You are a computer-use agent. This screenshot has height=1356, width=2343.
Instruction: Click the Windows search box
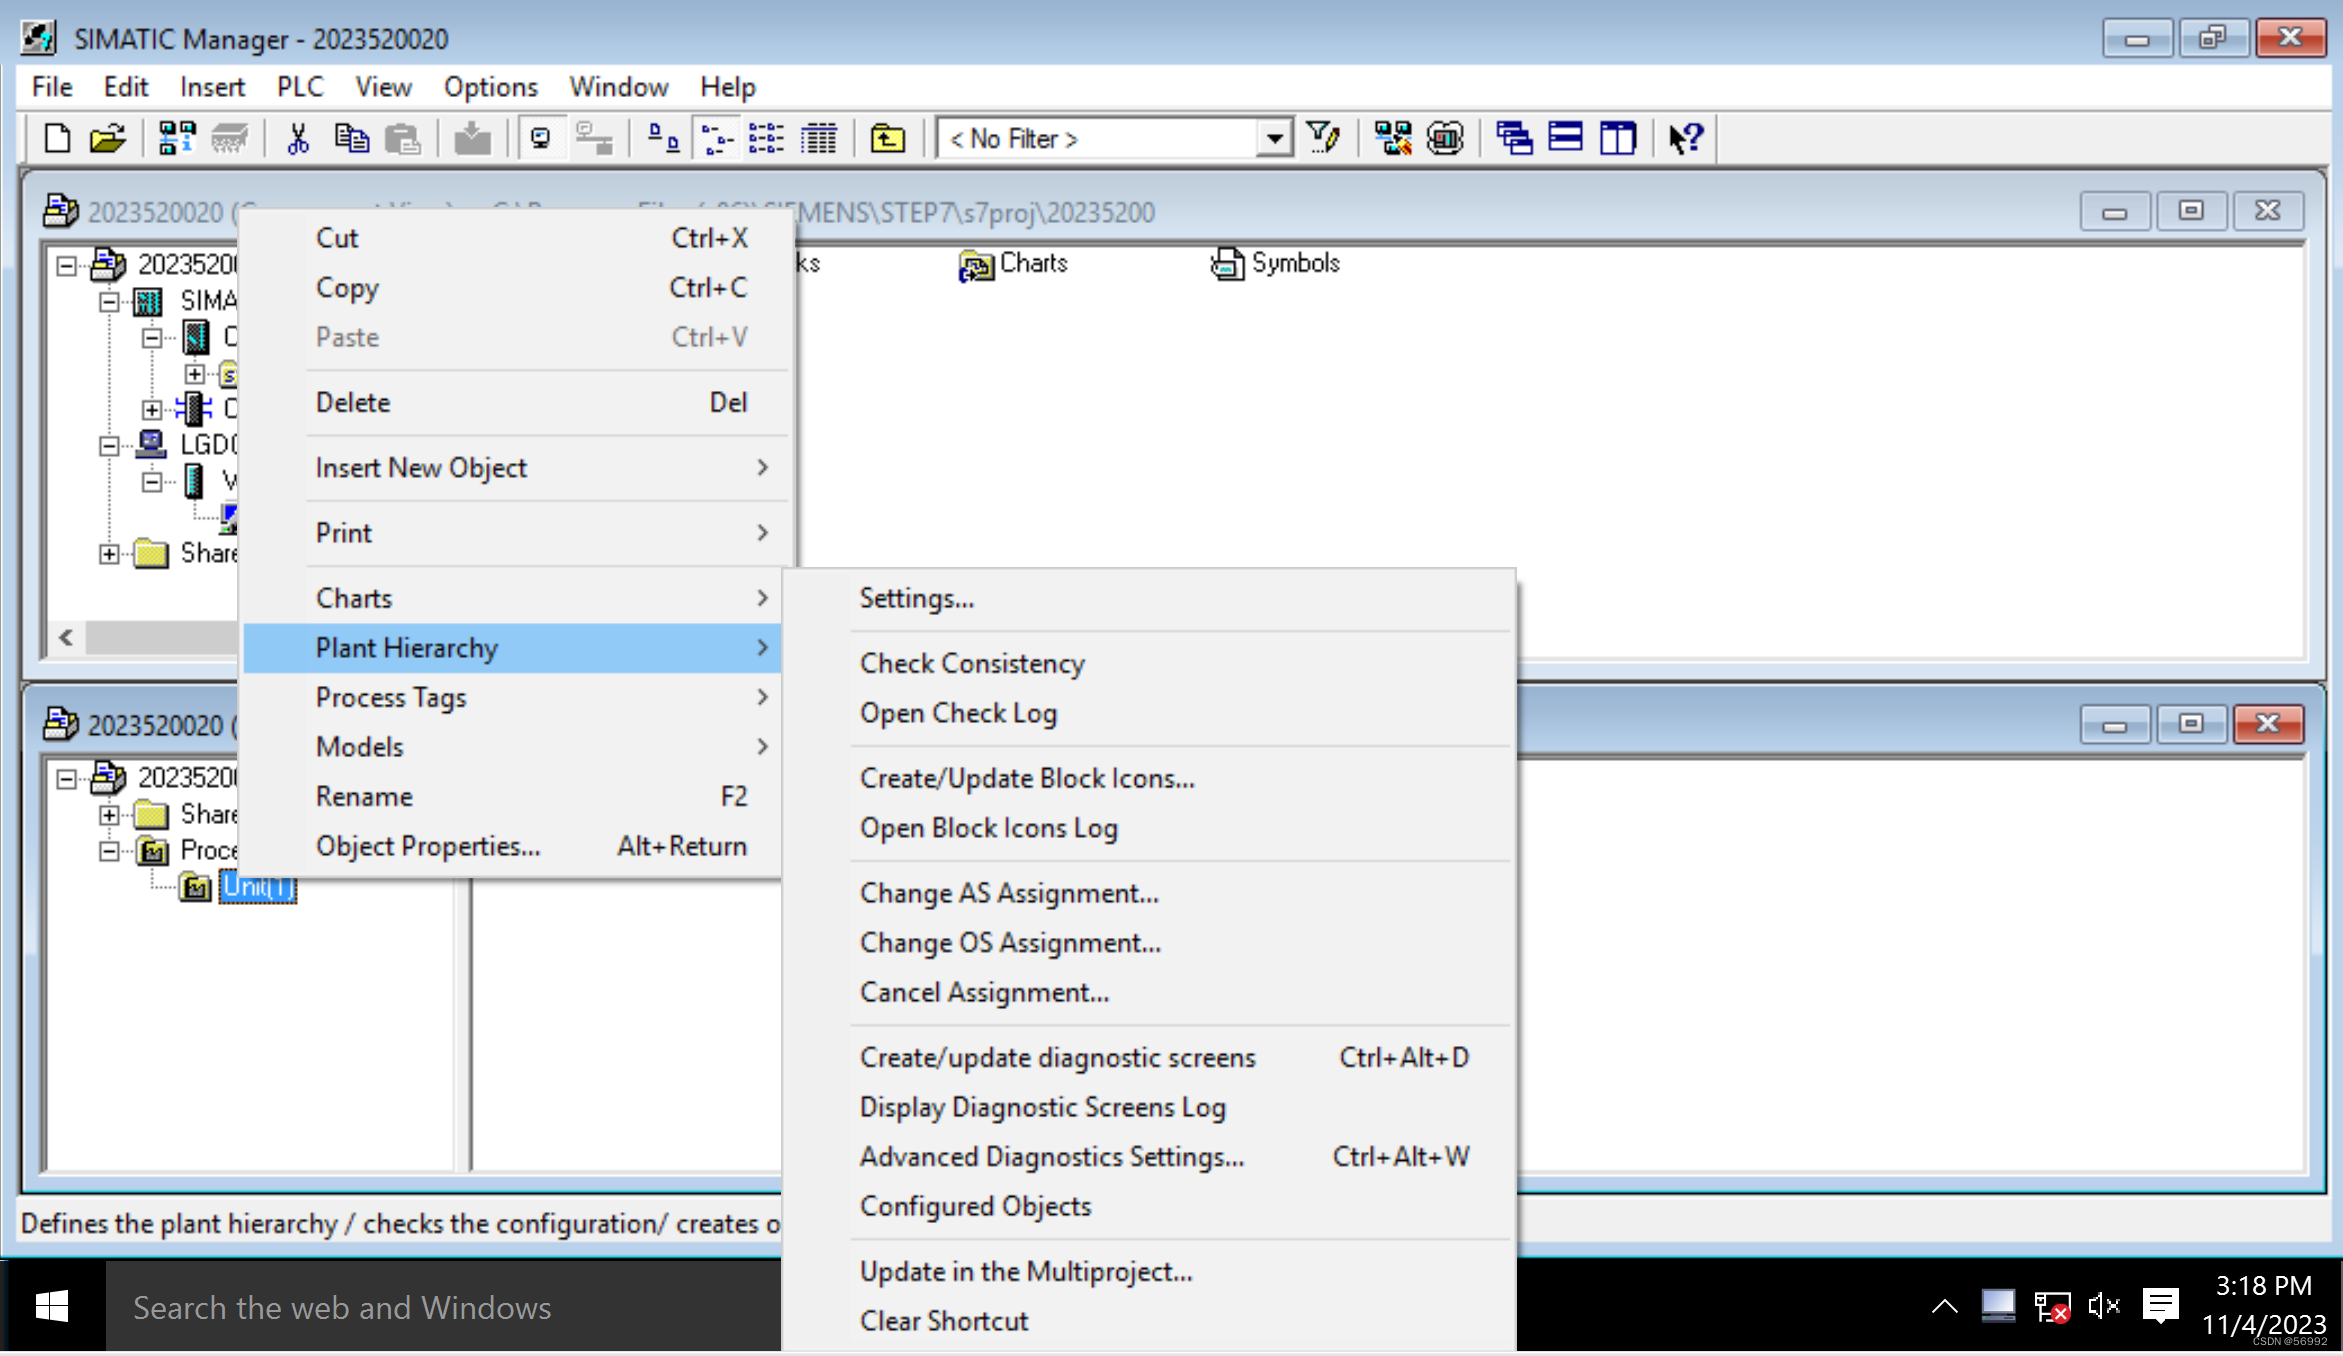coord(440,1307)
